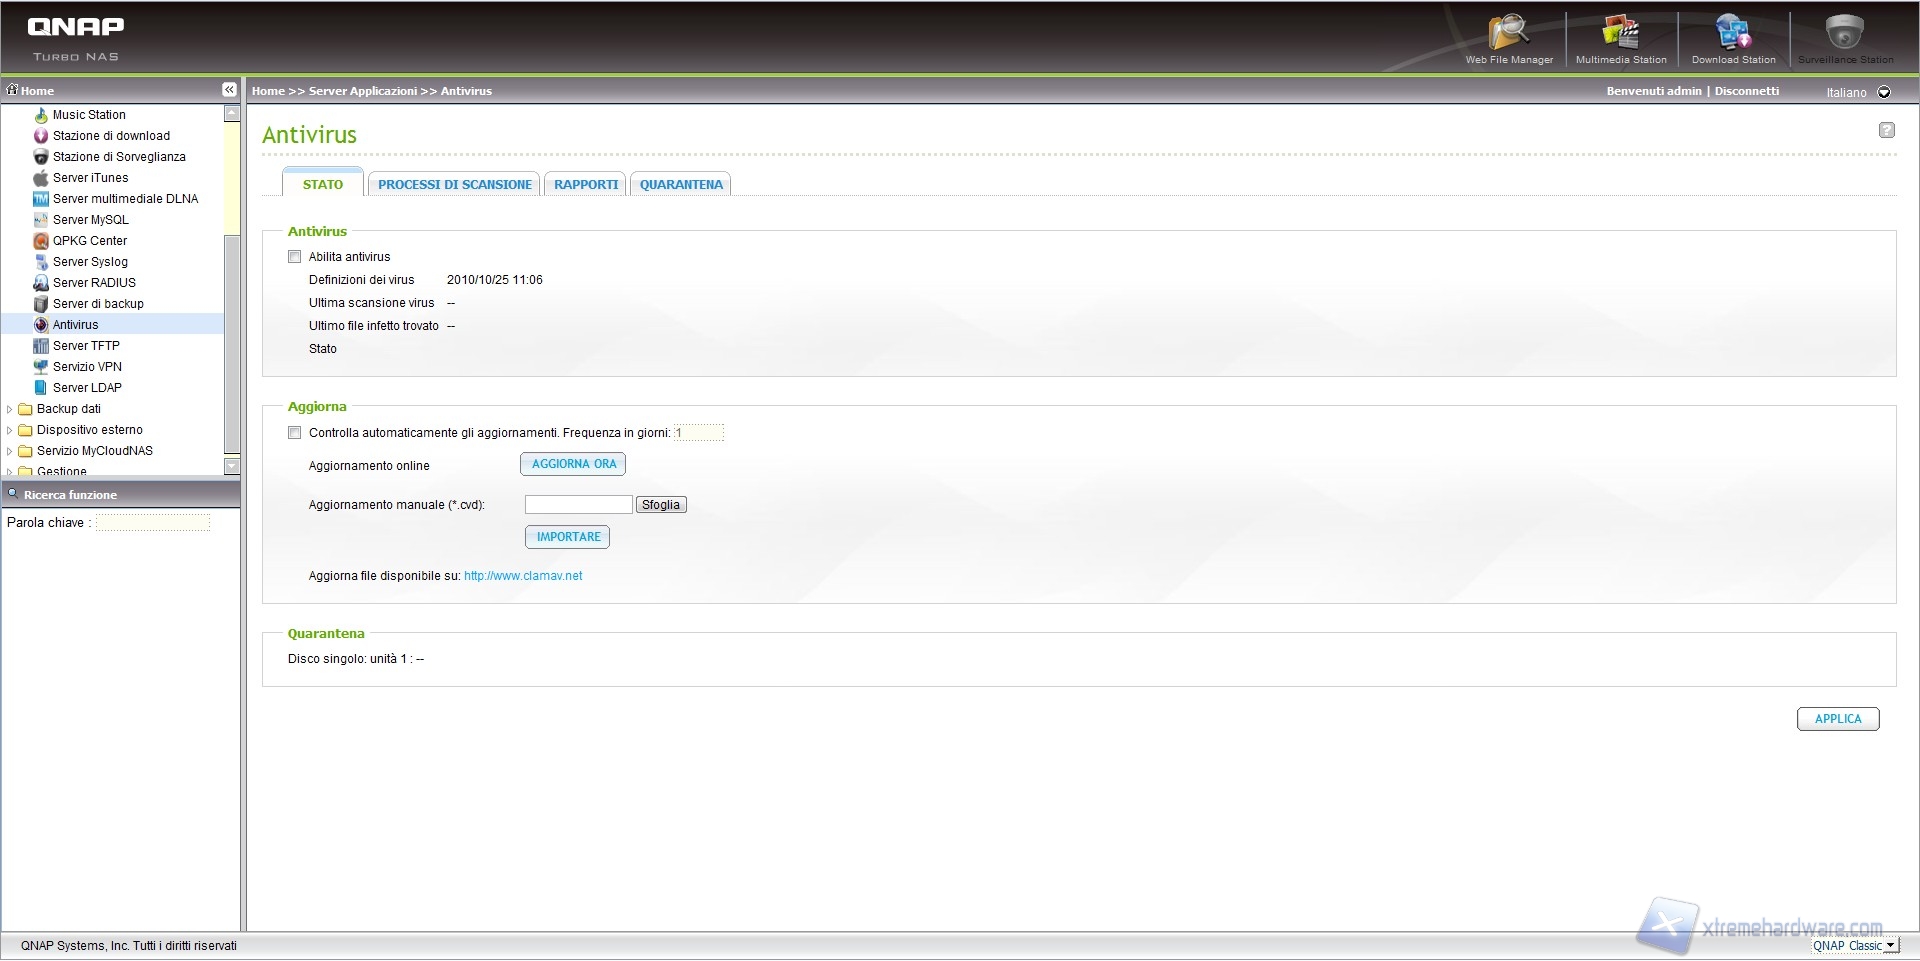The height and width of the screenshot is (961, 1920).
Task: Open Download Station icon
Action: [1733, 34]
